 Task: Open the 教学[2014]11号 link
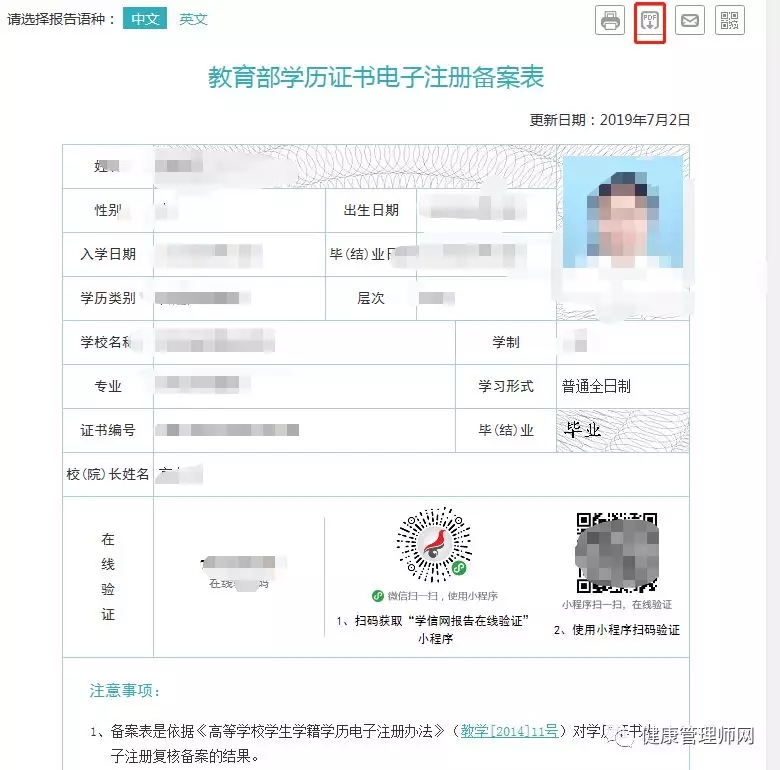point(509,731)
